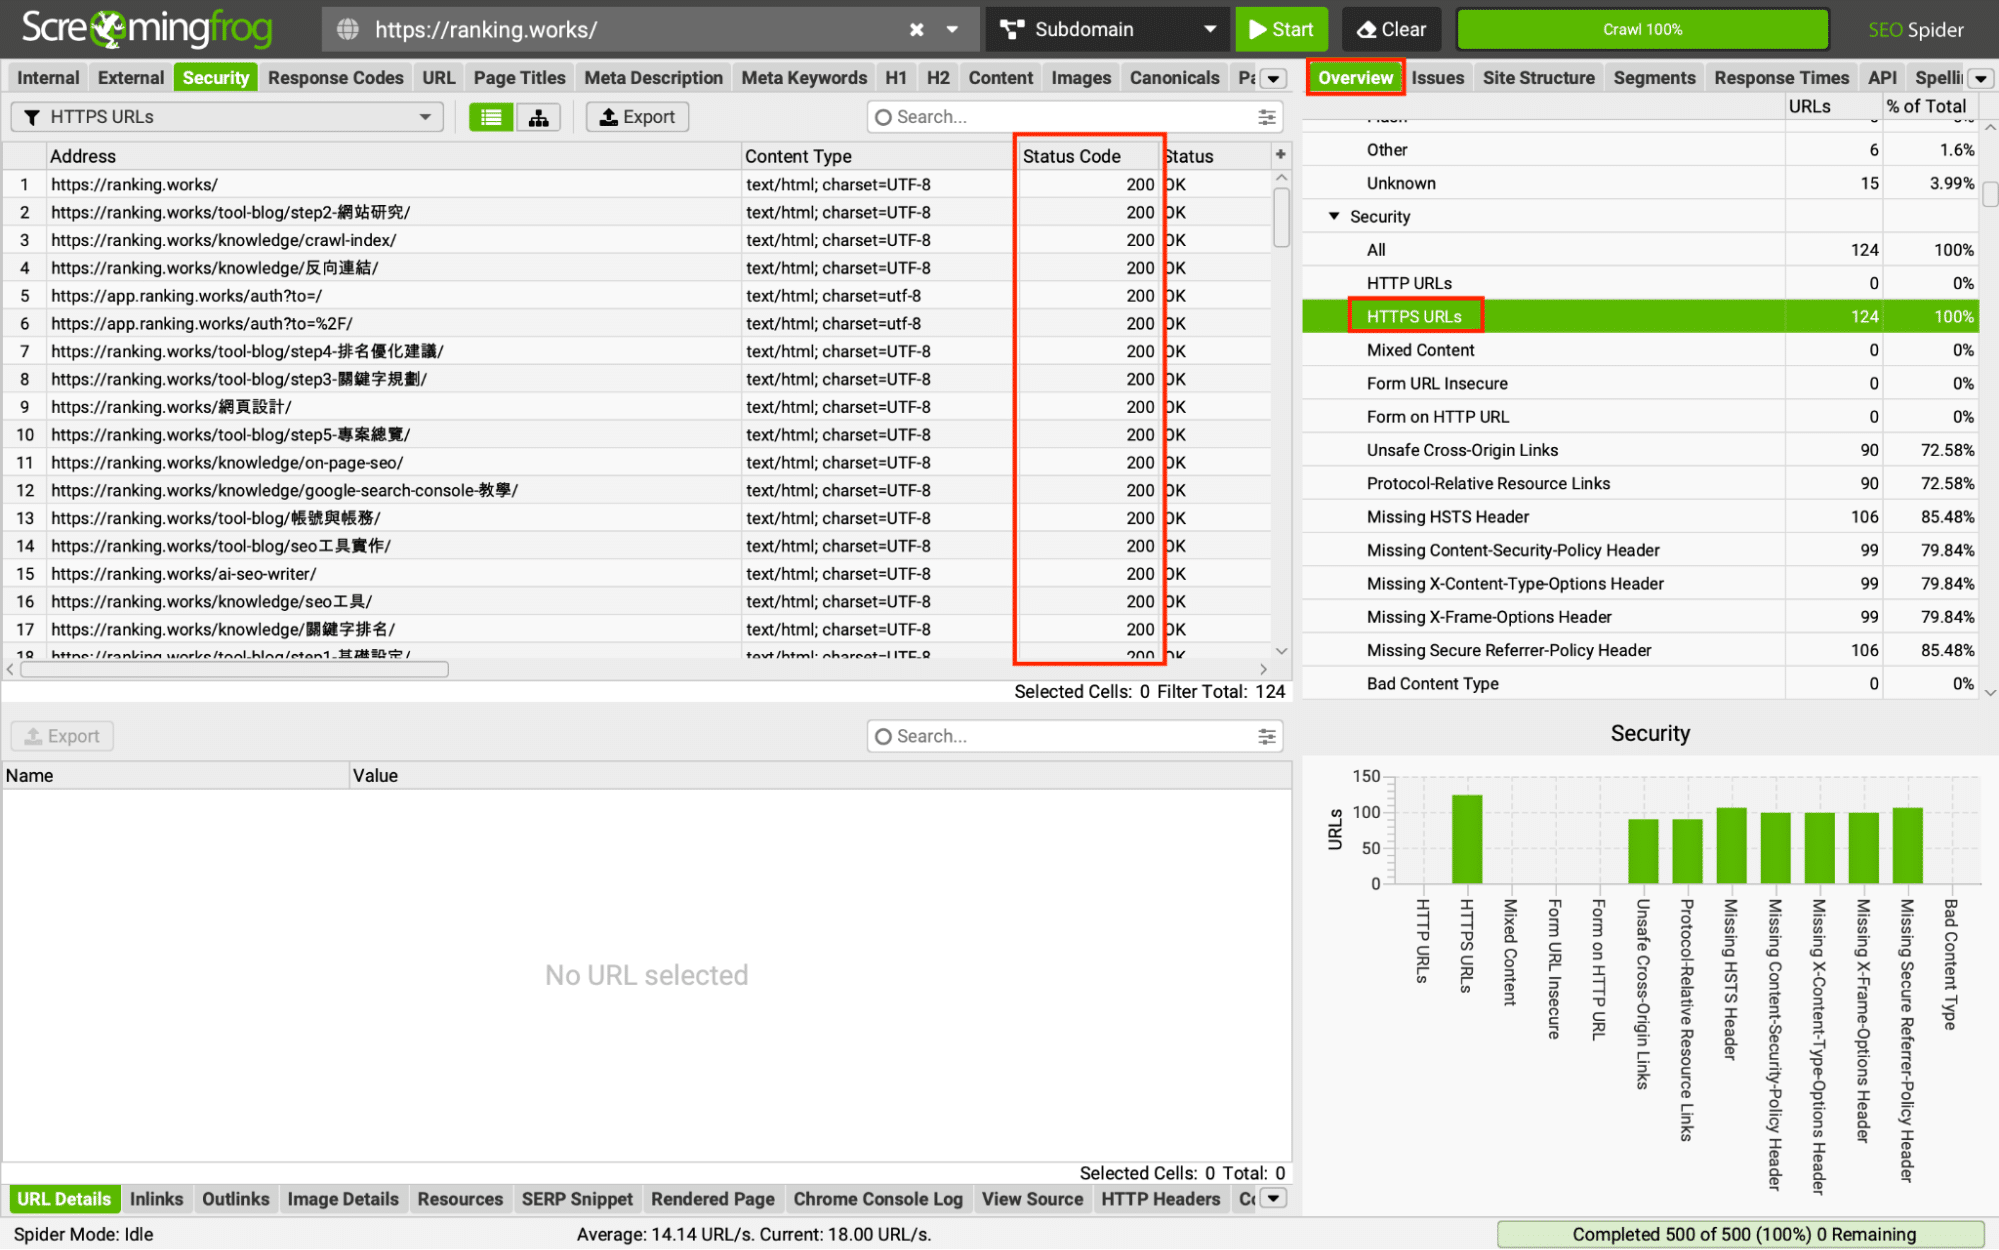Open the URL history dropdown arrow

(x=953, y=30)
